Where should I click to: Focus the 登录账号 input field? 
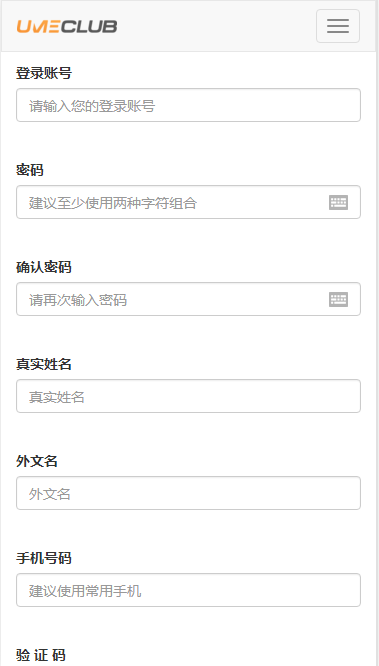(x=188, y=105)
